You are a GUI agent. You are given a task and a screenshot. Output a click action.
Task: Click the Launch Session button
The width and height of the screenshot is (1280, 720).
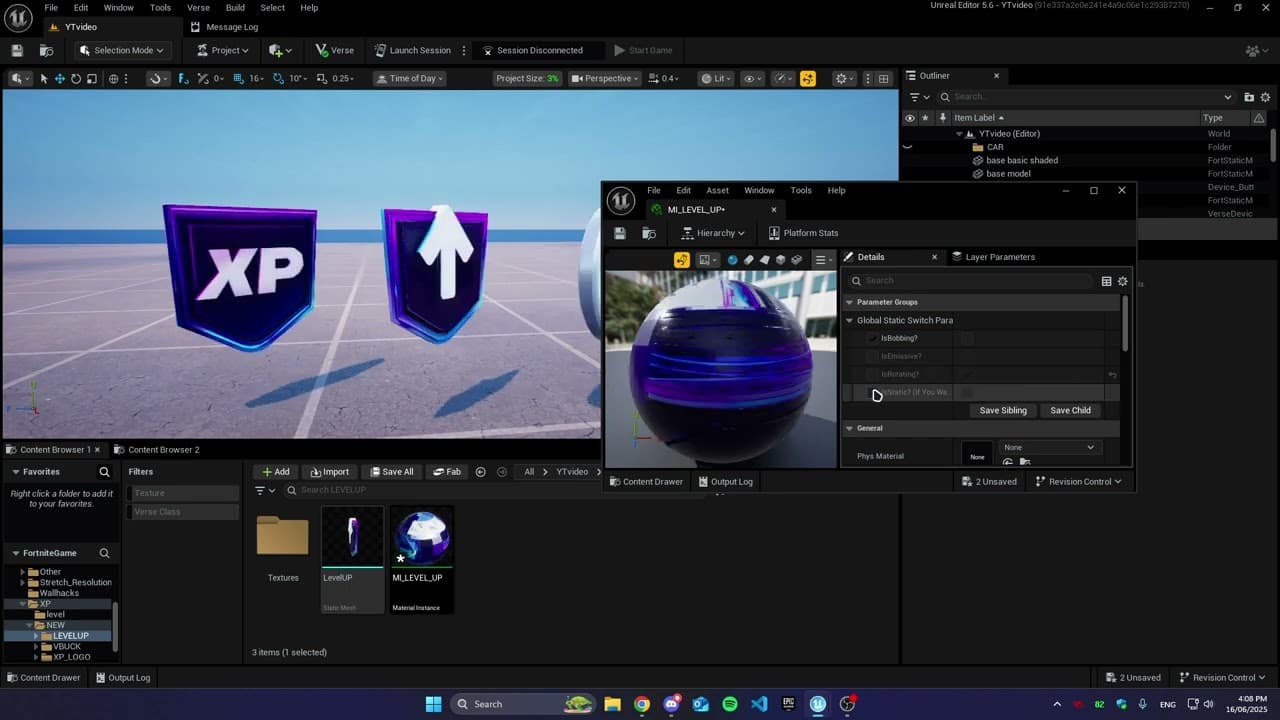[413, 50]
